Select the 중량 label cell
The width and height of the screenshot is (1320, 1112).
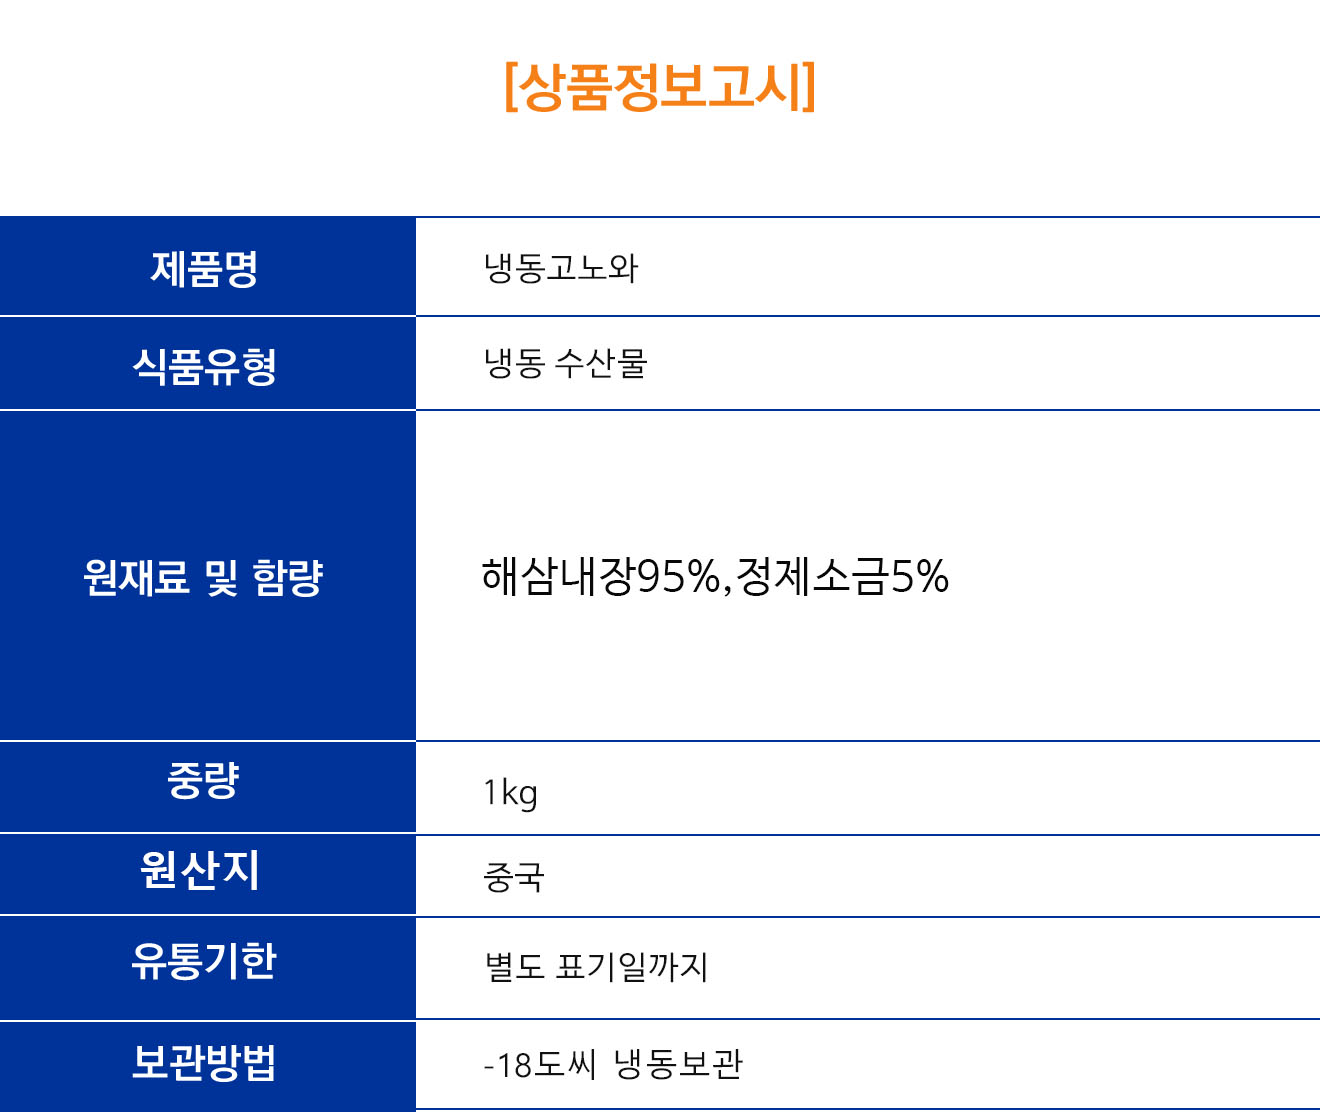[x=207, y=787]
